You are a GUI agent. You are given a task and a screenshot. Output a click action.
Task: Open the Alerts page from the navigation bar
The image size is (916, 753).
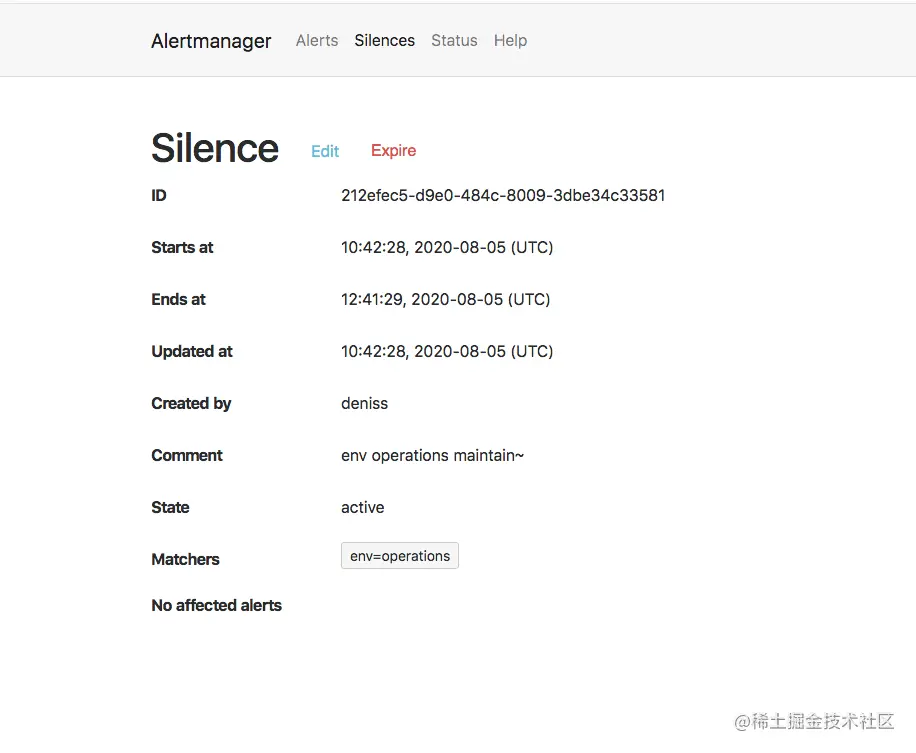(316, 40)
